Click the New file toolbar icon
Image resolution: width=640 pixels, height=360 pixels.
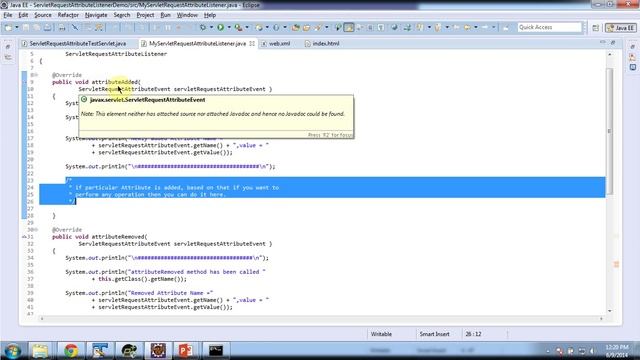click(8, 27)
